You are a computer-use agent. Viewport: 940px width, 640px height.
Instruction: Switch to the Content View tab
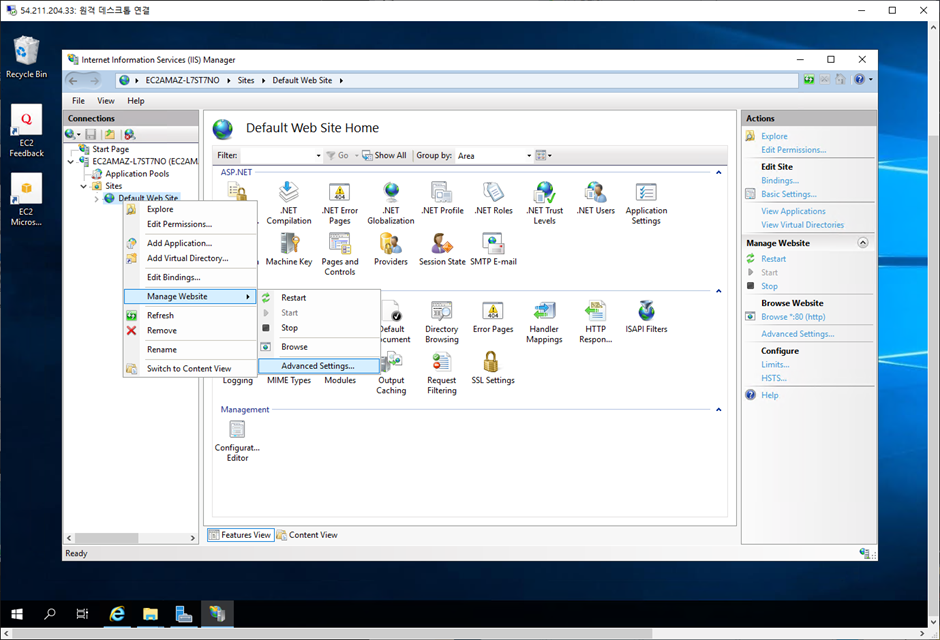point(307,535)
